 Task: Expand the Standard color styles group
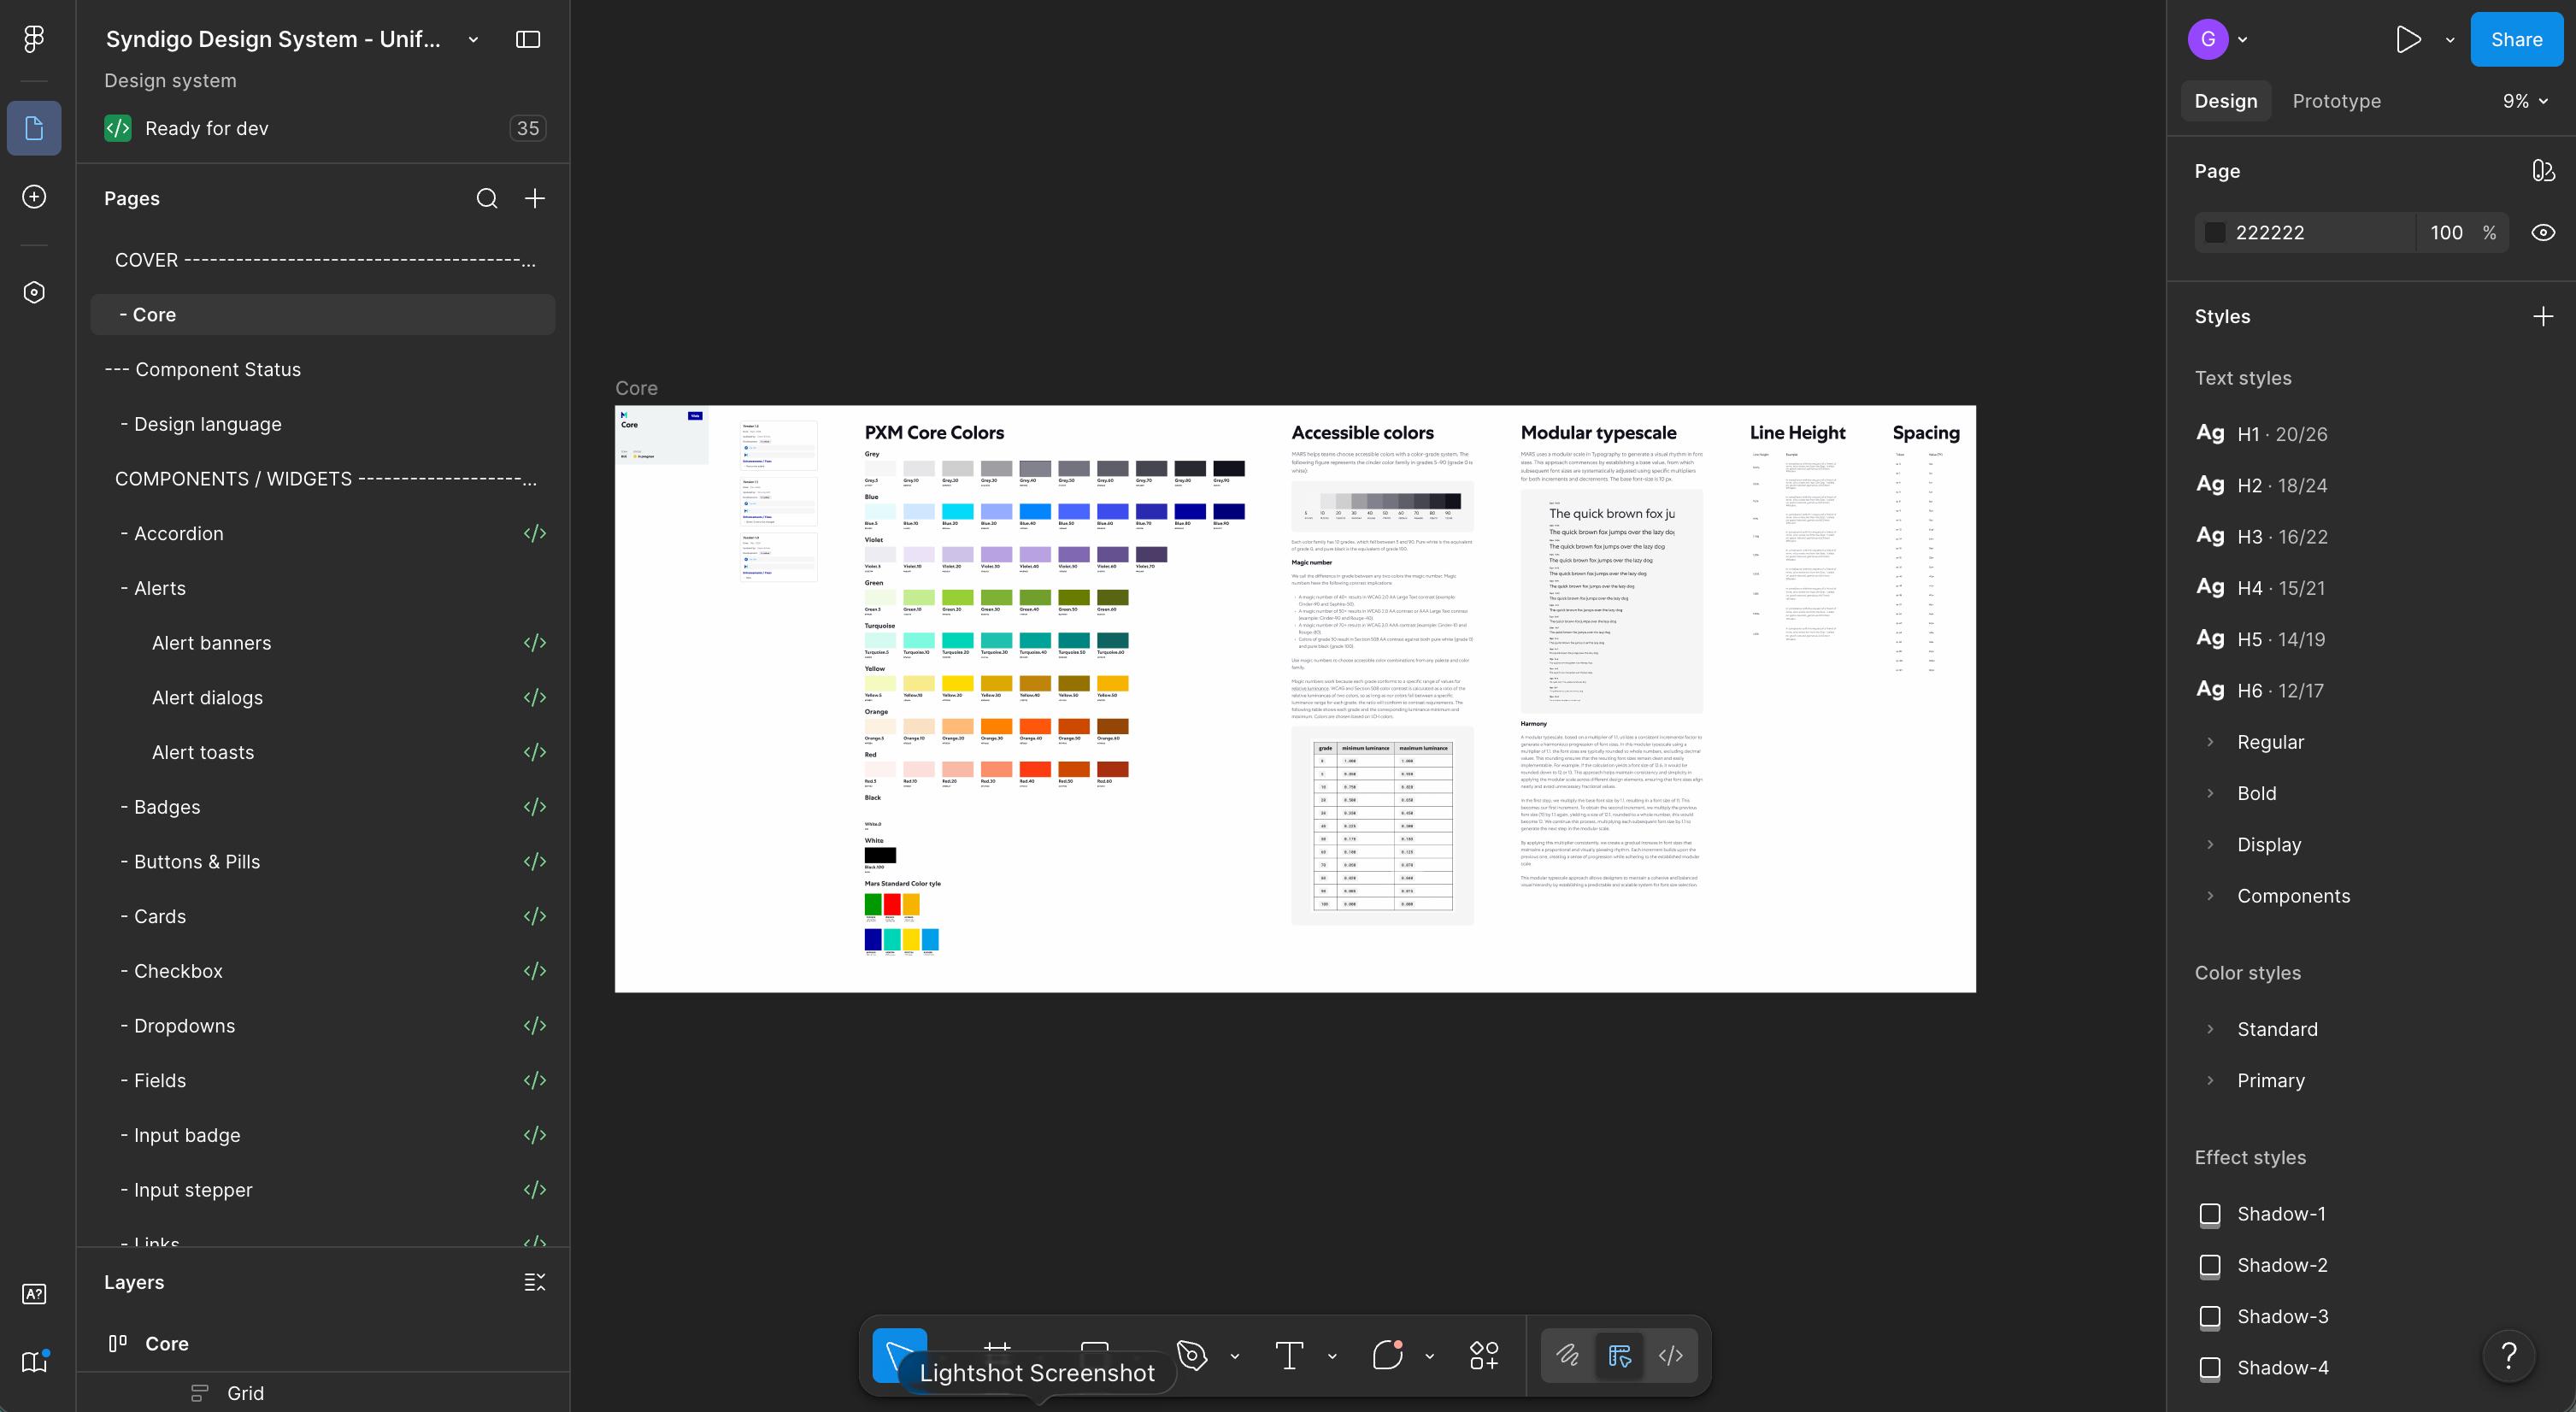coord(2211,1029)
